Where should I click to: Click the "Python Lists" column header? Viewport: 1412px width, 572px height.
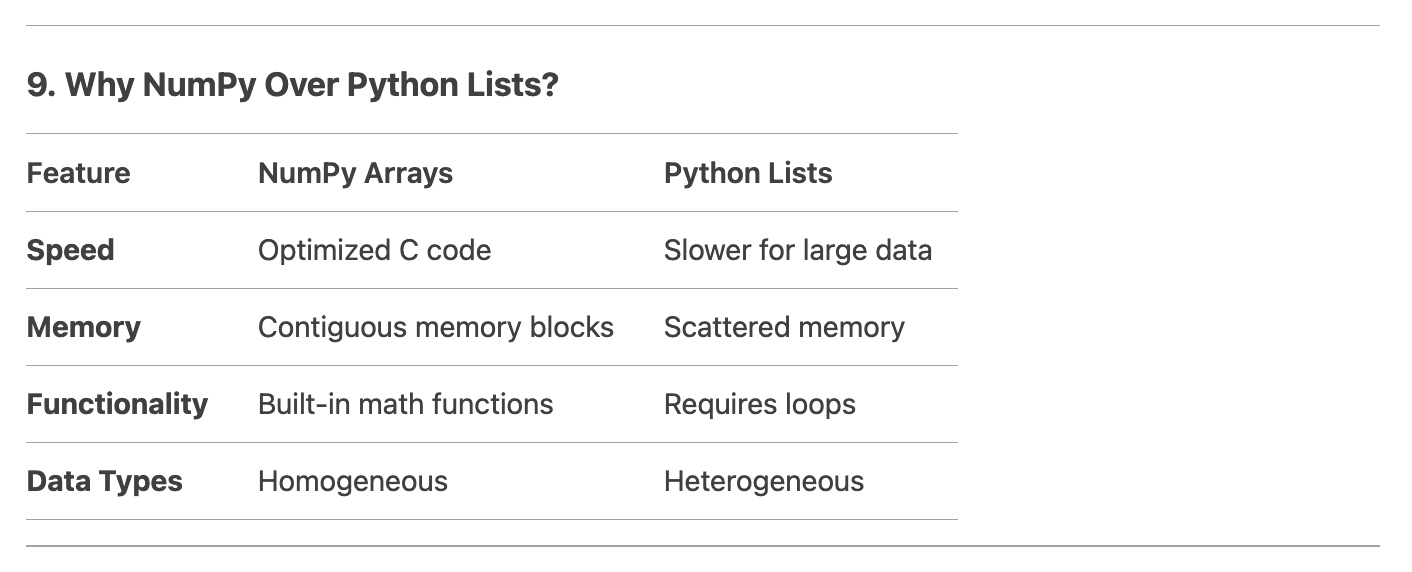pos(747,173)
